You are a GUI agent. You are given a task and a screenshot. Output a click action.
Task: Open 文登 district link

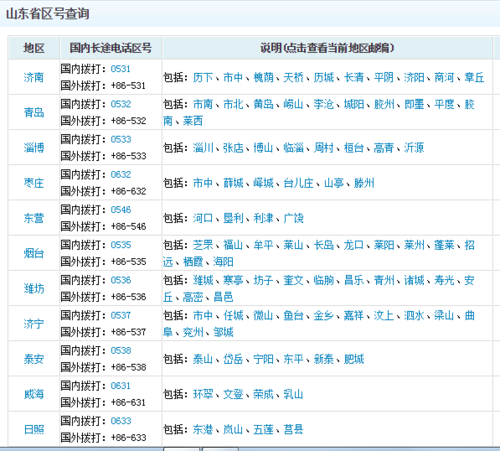pos(233,394)
